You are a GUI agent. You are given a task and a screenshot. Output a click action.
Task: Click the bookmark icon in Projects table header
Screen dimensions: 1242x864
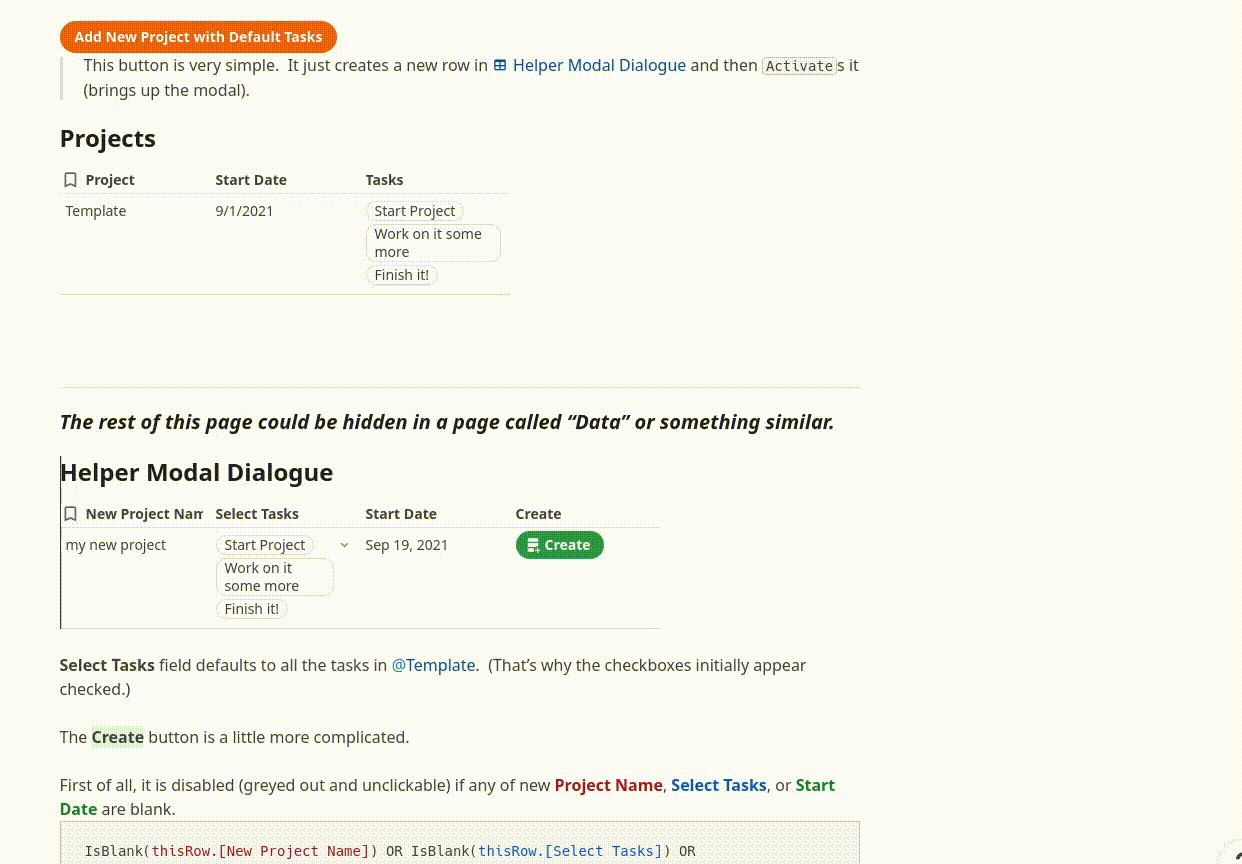point(70,180)
